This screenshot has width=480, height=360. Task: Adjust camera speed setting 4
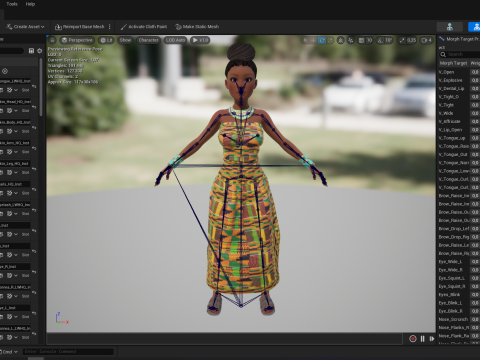[427, 40]
